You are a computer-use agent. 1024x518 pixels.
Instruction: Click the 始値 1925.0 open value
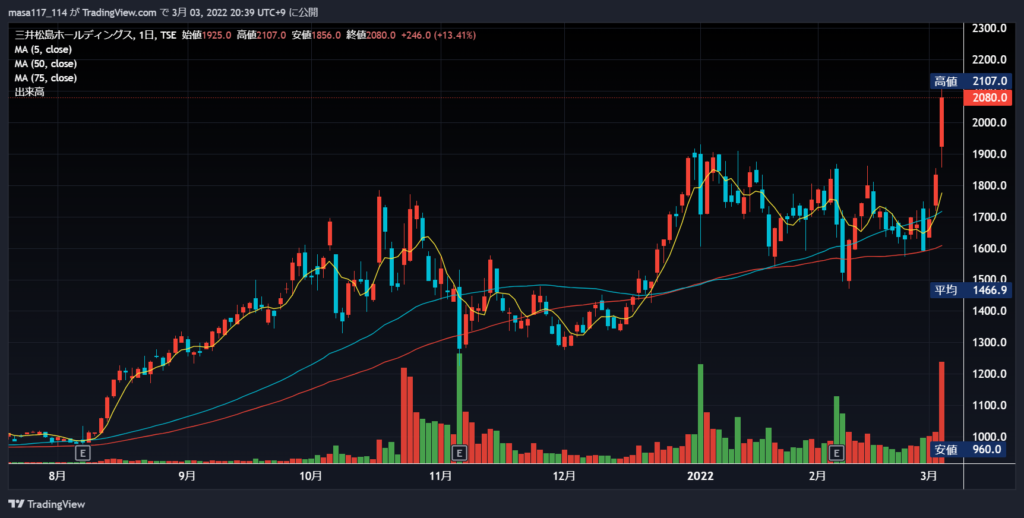click(x=206, y=35)
